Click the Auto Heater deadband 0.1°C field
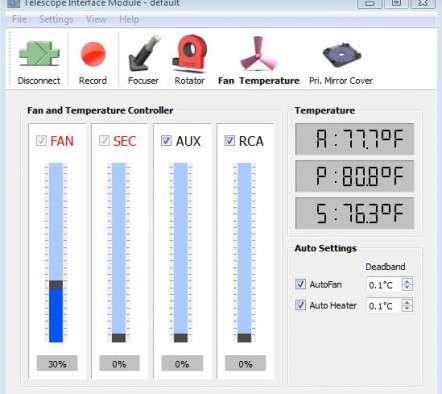The width and height of the screenshot is (442, 394). point(384,306)
